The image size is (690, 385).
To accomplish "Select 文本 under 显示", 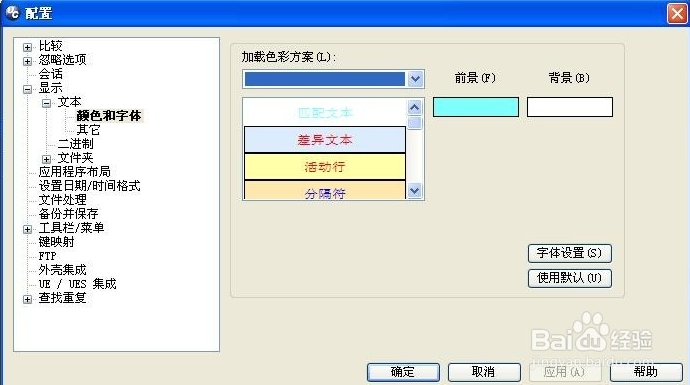I will pos(69,102).
